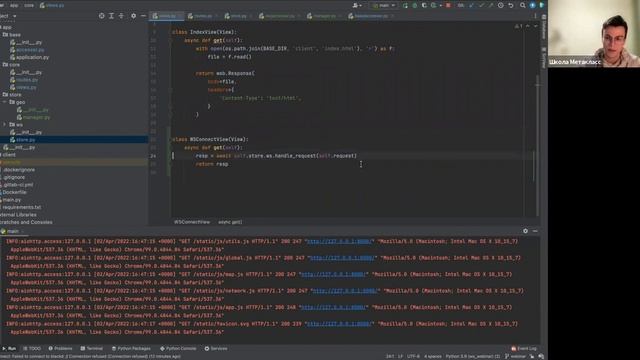Screen dimensions: 640x360
Task: Select application.py in the project tree
Action: (x=29, y=58)
